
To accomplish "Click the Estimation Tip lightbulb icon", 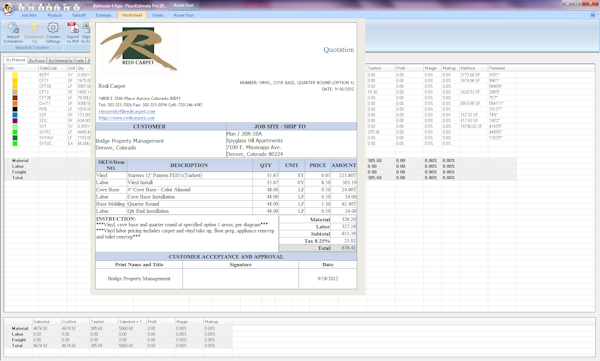I will [34, 28].
